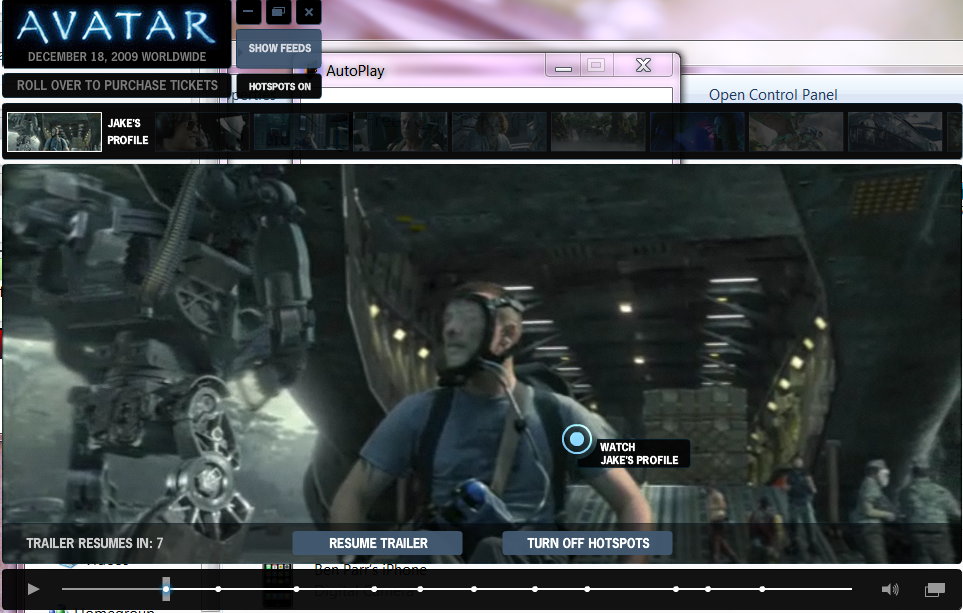This screenshot has width=963, height=613.
Task: Mute audio with the speaker icon
Action: (x=890, y=590)
